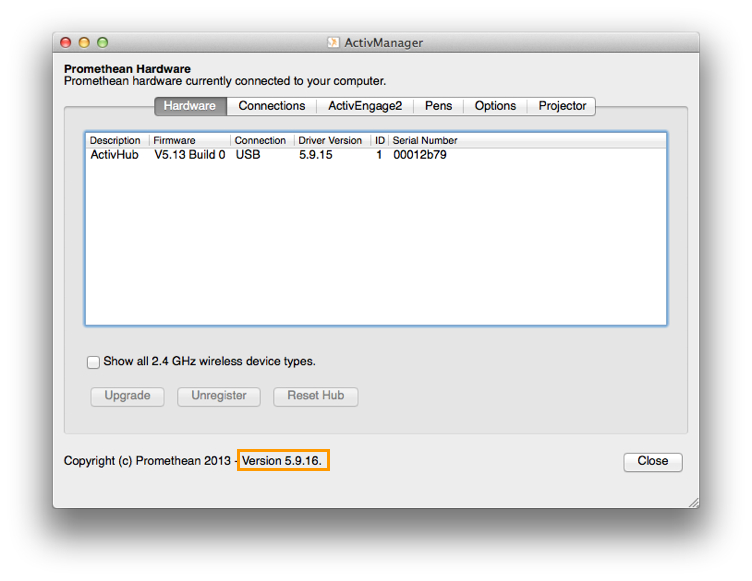
Task: Select the Pens tab
Action: point(438,106)
